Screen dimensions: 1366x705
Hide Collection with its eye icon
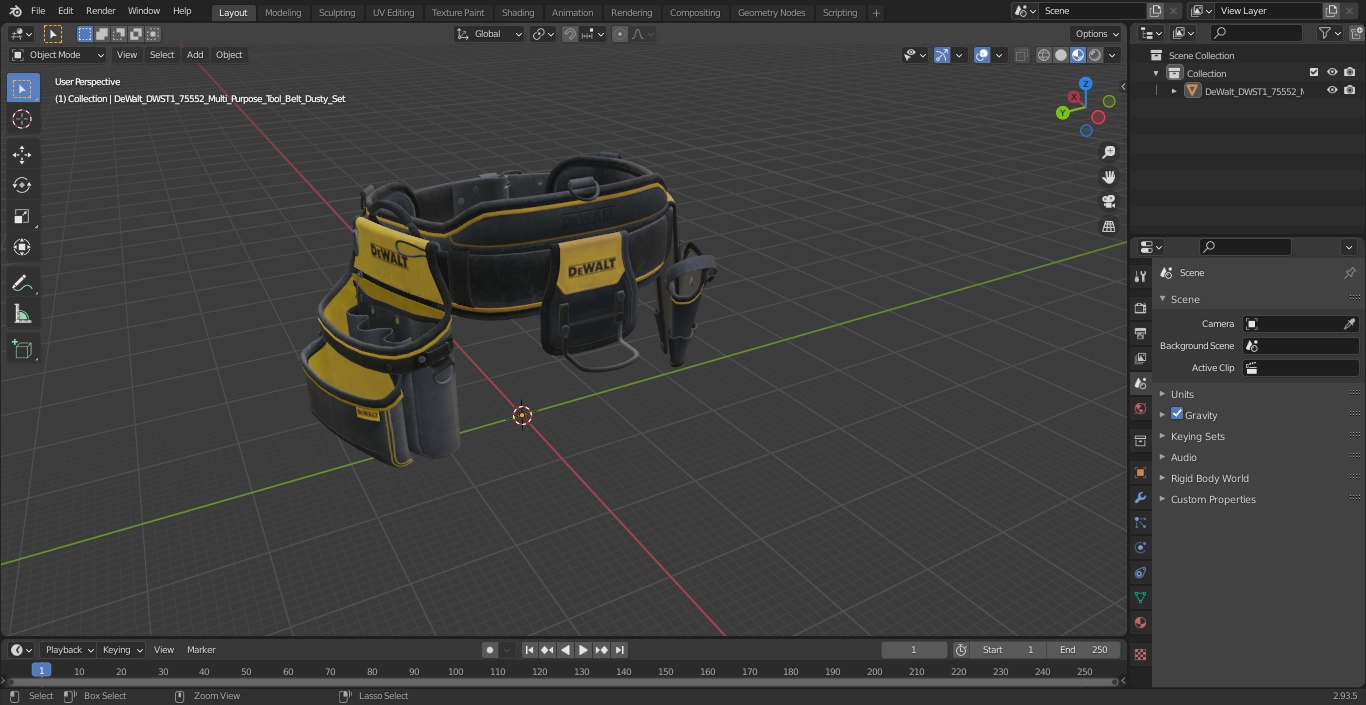pos(1332,72)
